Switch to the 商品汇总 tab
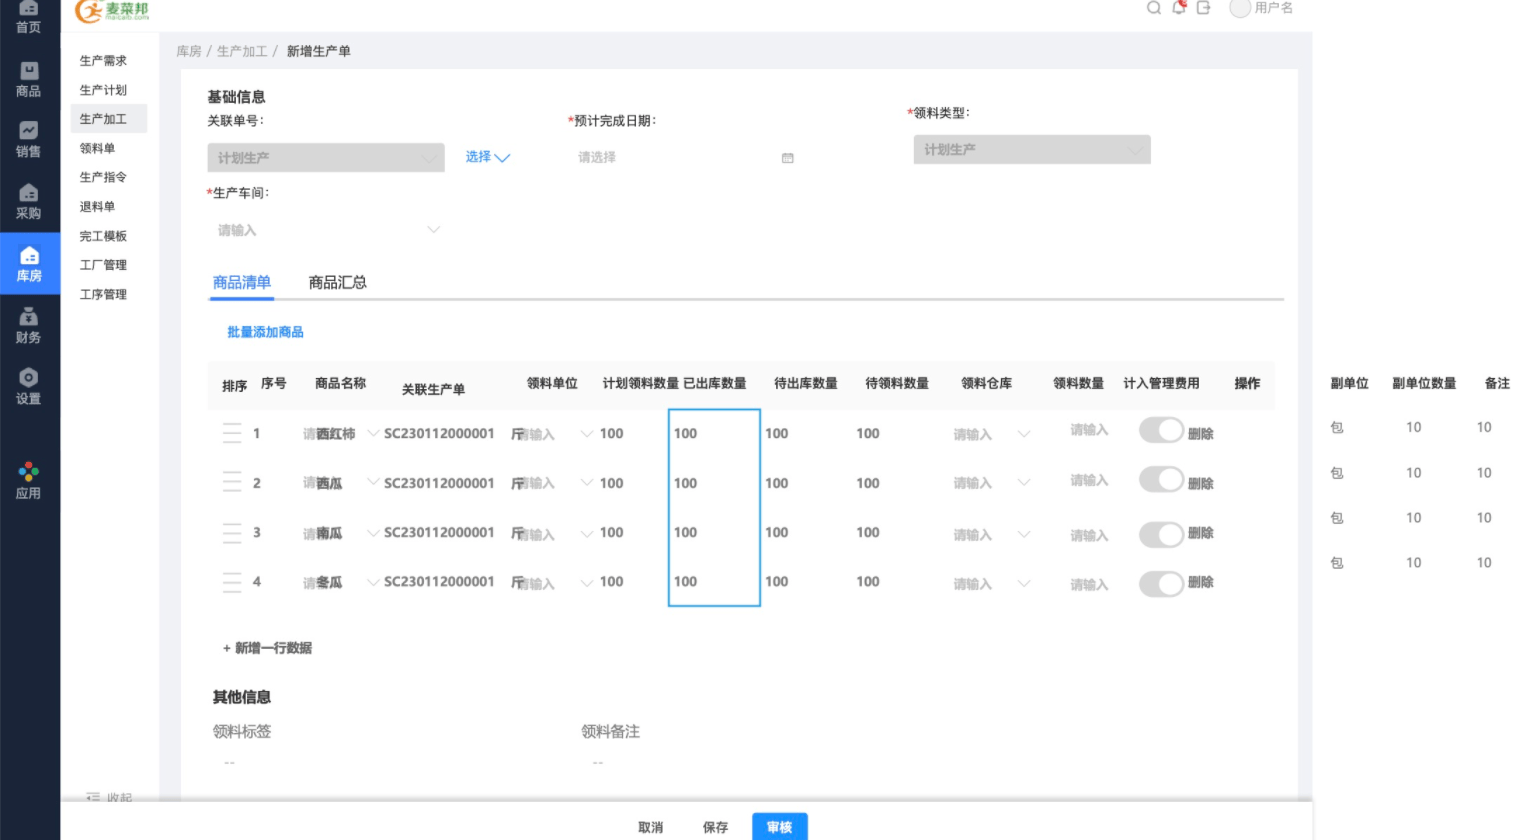 [x=338, y=282]
